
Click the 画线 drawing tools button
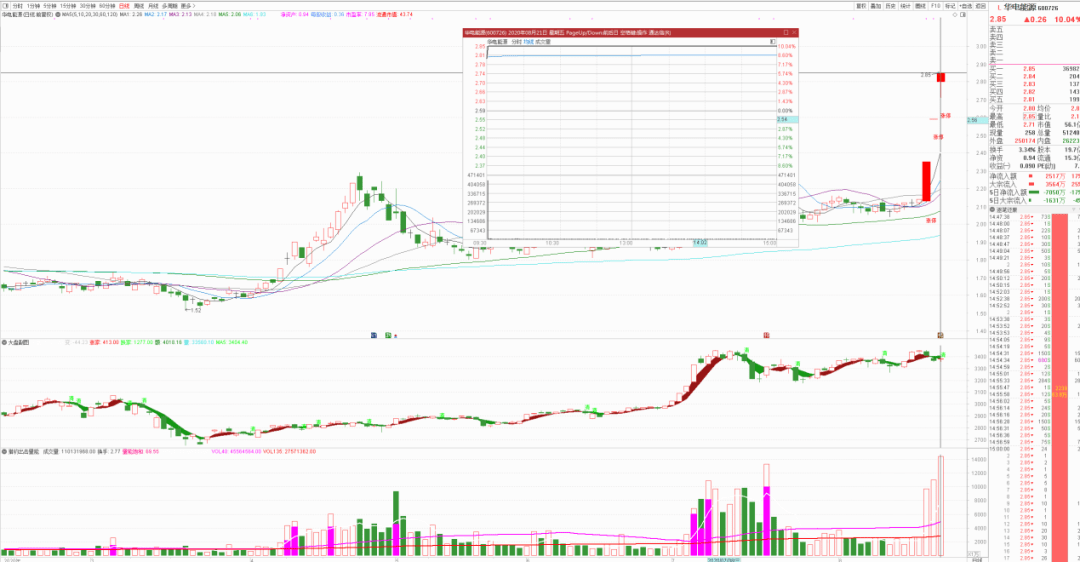tap(921, 6)
